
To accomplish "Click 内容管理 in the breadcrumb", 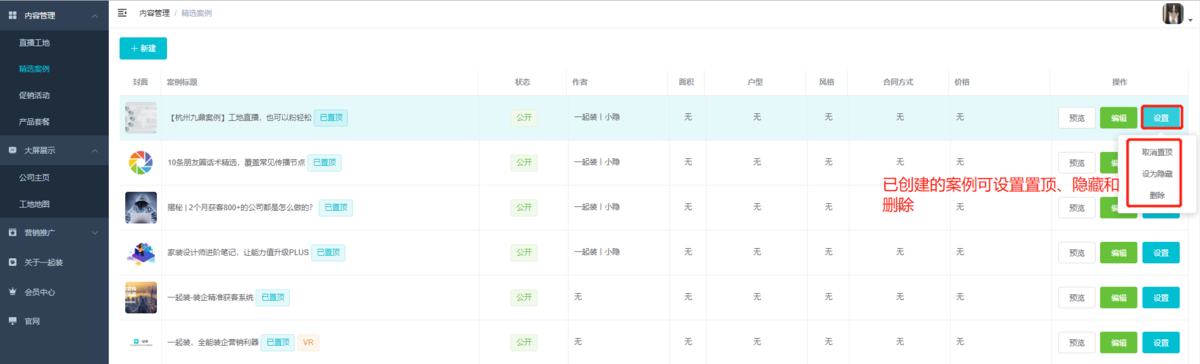I will tap(154, 14).
